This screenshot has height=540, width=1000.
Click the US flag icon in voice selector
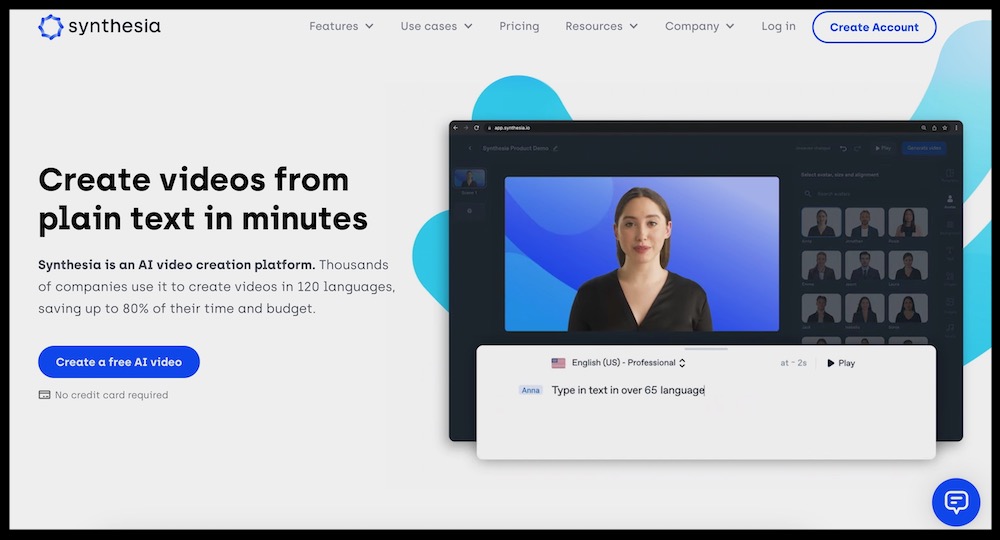558,363
